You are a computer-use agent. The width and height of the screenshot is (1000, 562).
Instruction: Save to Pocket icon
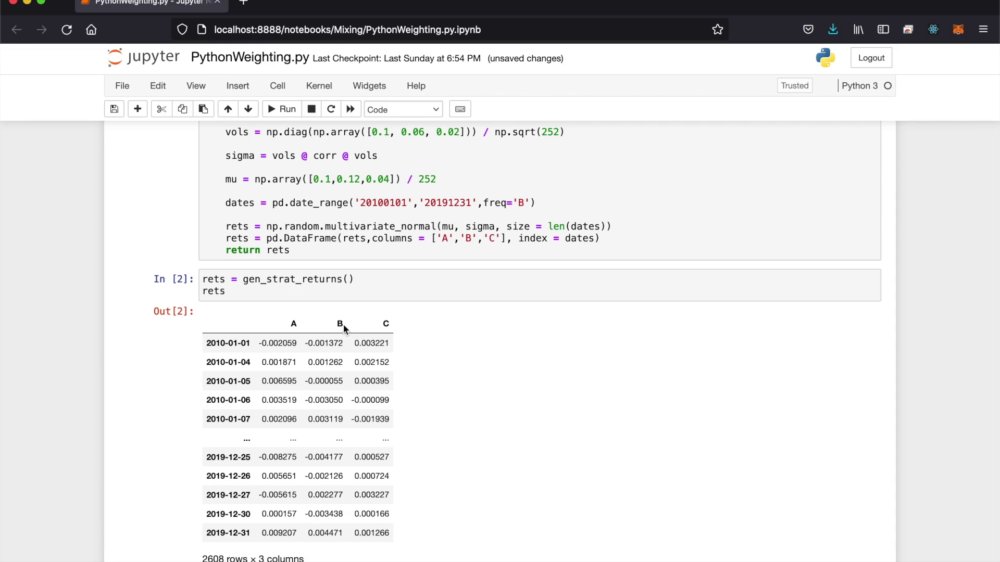coord(808,29)
